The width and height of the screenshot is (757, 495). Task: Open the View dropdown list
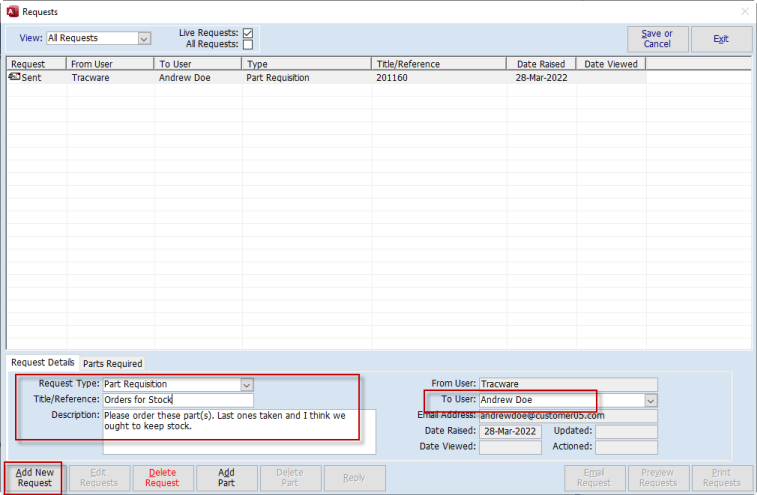(144, 39)
